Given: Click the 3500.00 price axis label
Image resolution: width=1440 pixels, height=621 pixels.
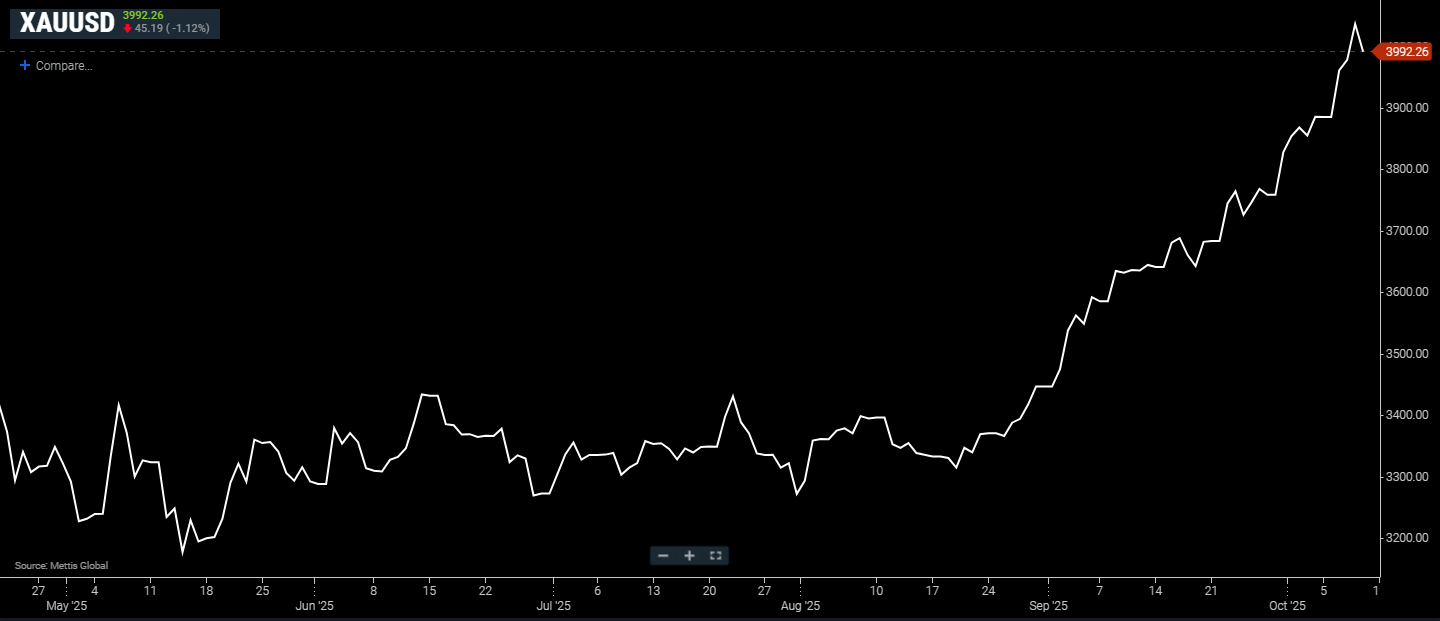Looking at the screenshot, I should [x=1409, y=354].
